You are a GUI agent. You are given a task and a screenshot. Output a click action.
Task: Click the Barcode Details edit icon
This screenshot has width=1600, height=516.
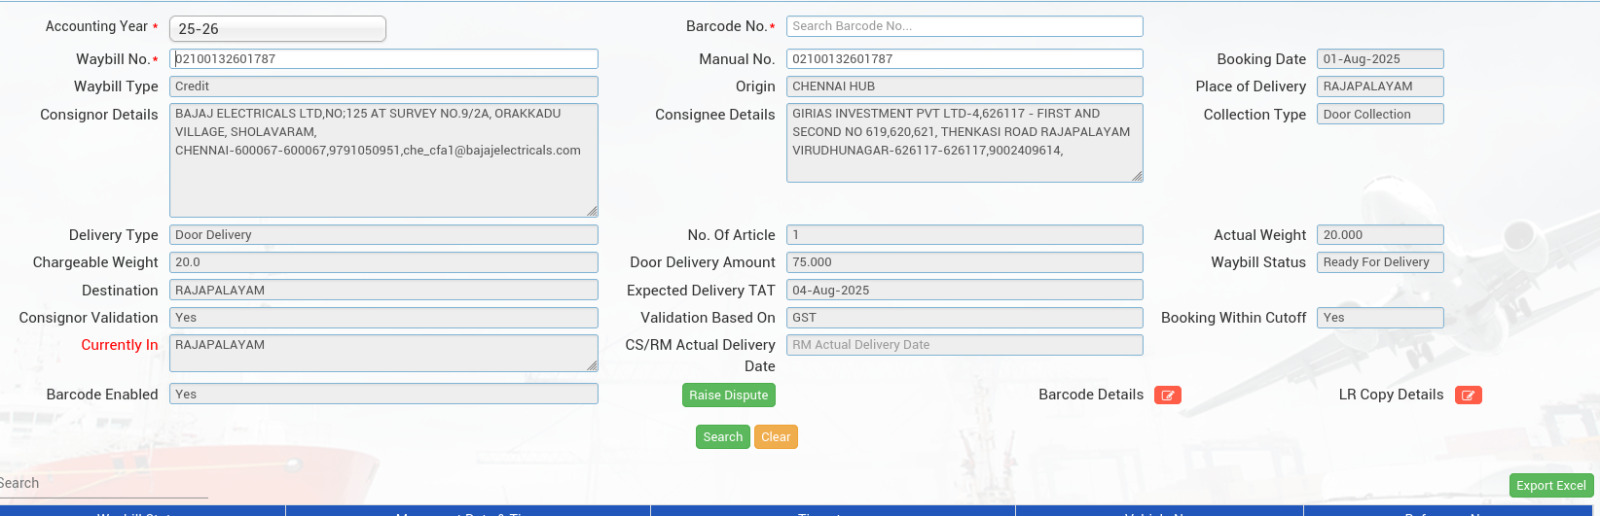coord(1167,395)
